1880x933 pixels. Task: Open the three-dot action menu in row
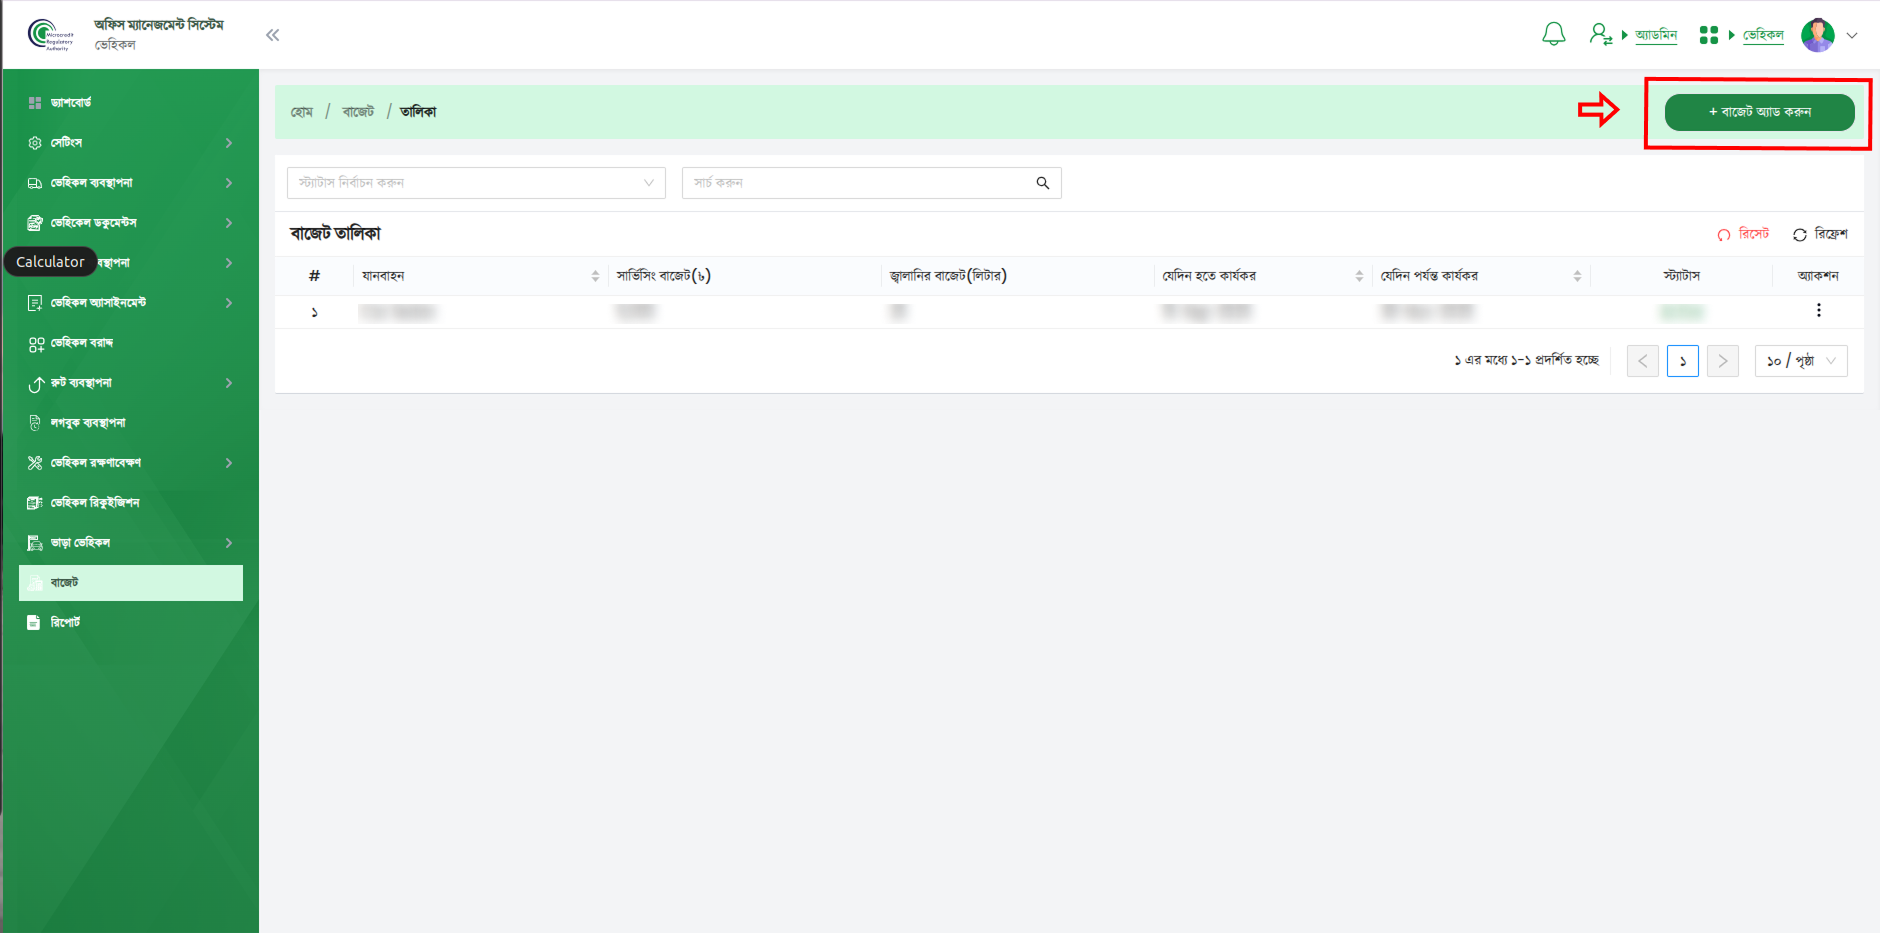1818,311
